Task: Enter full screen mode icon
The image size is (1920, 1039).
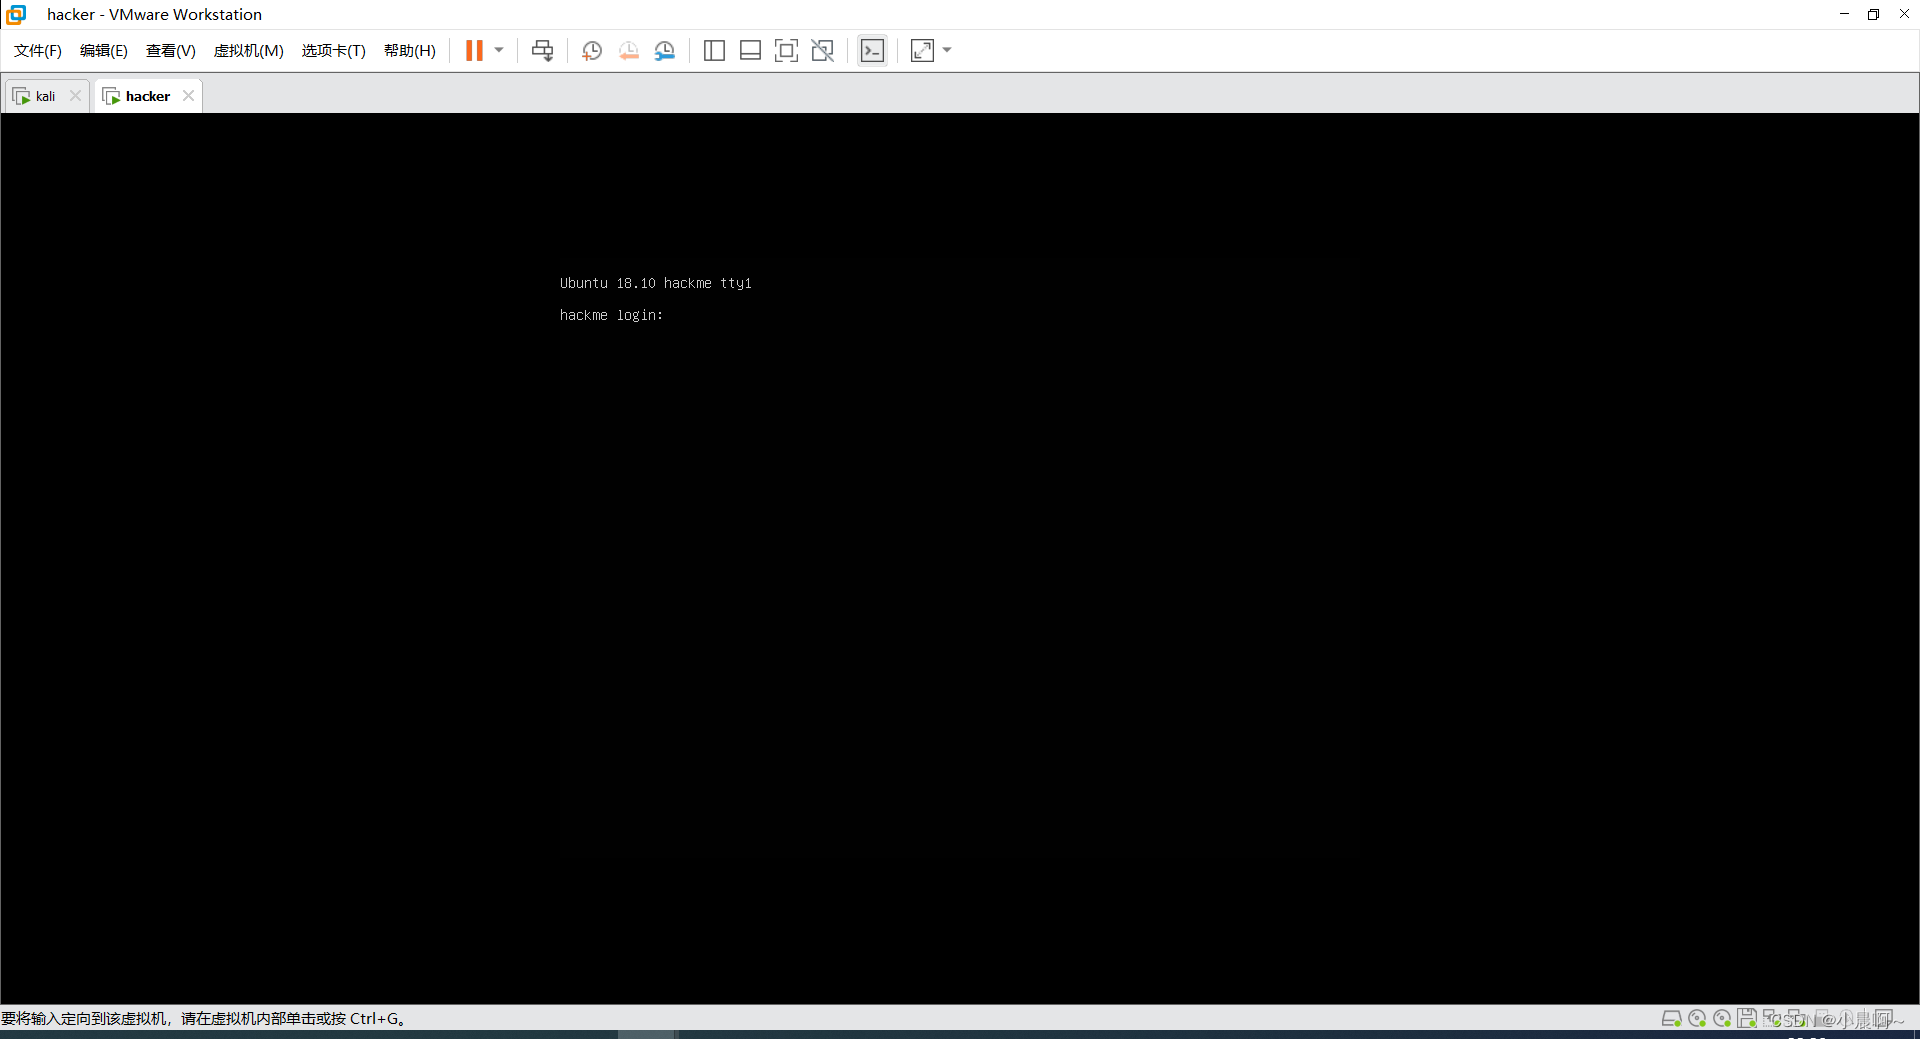Action: pyautogui.click(x=786, y=51)
